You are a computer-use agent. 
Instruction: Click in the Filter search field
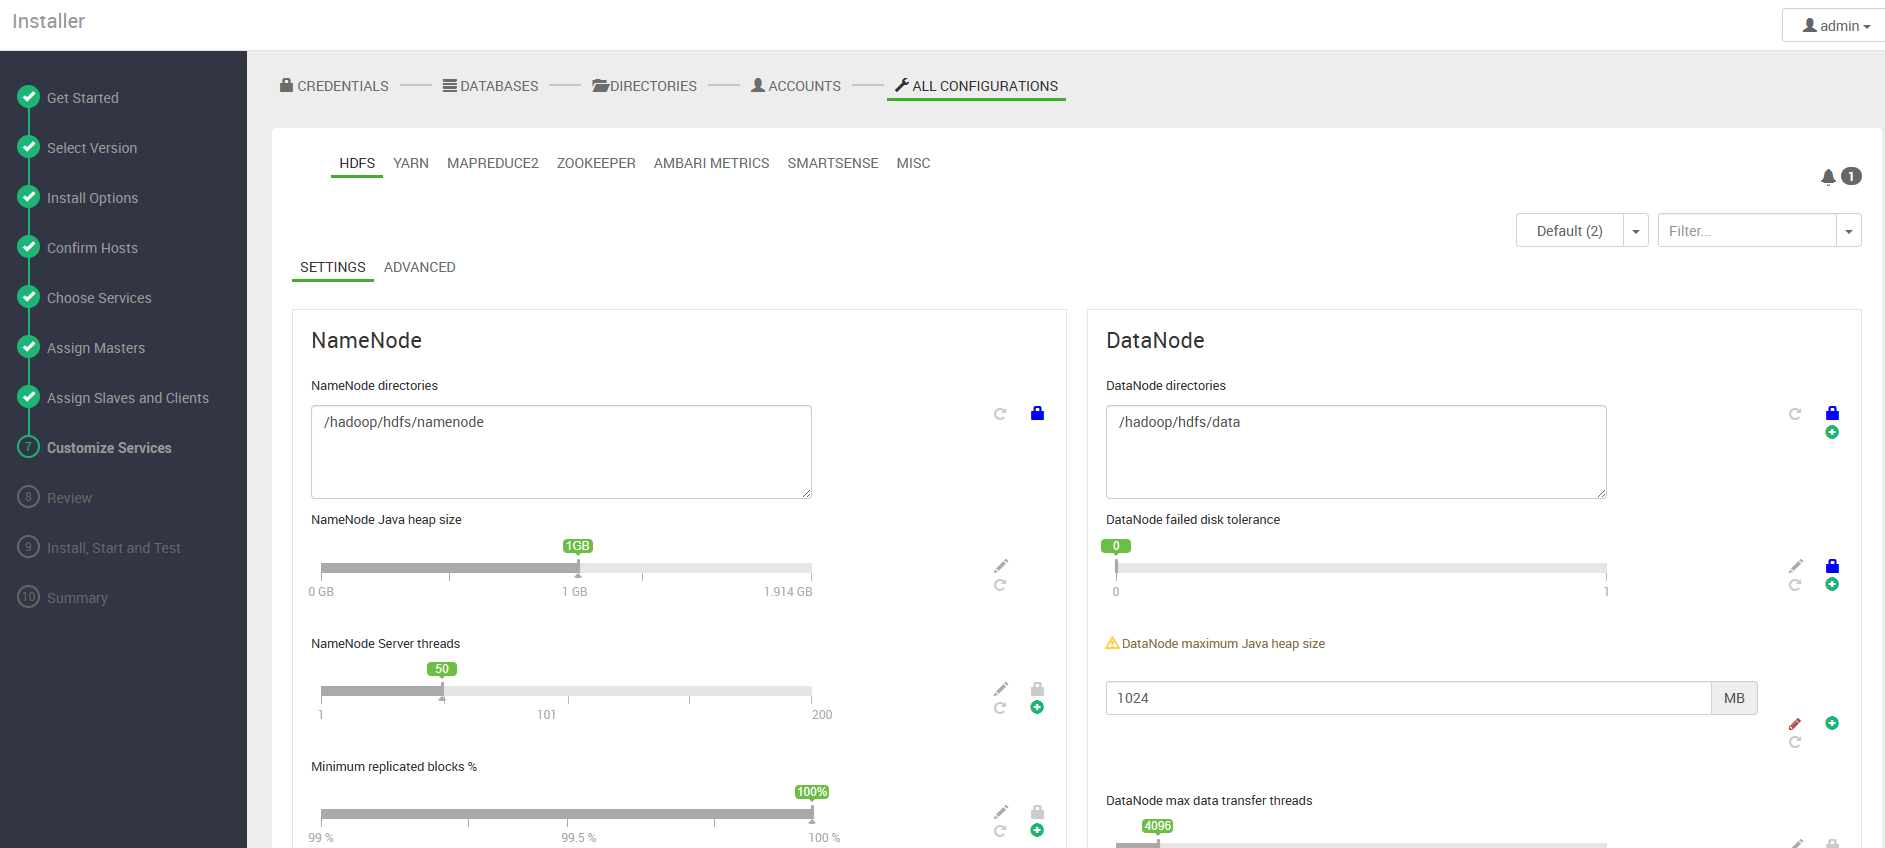[x=1747, y=231]
